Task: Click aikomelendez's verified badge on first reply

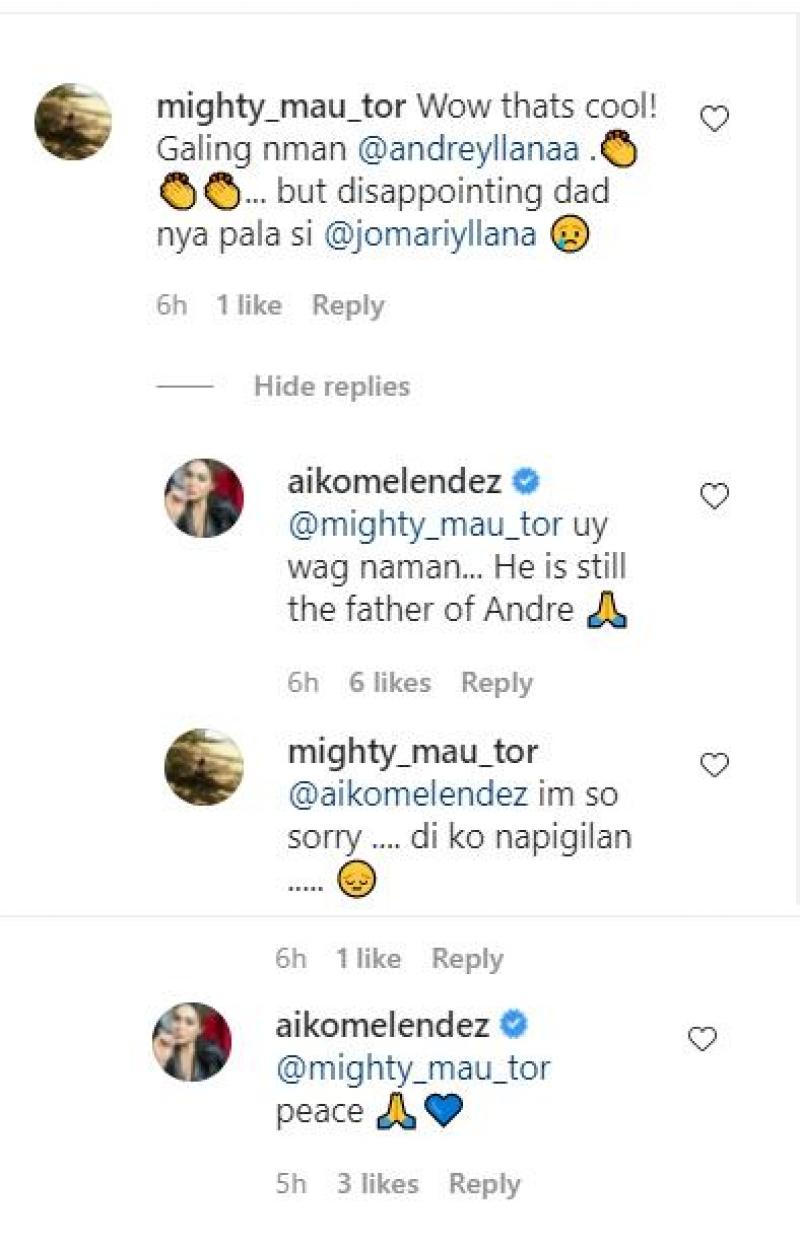Action: pos(526,483)
